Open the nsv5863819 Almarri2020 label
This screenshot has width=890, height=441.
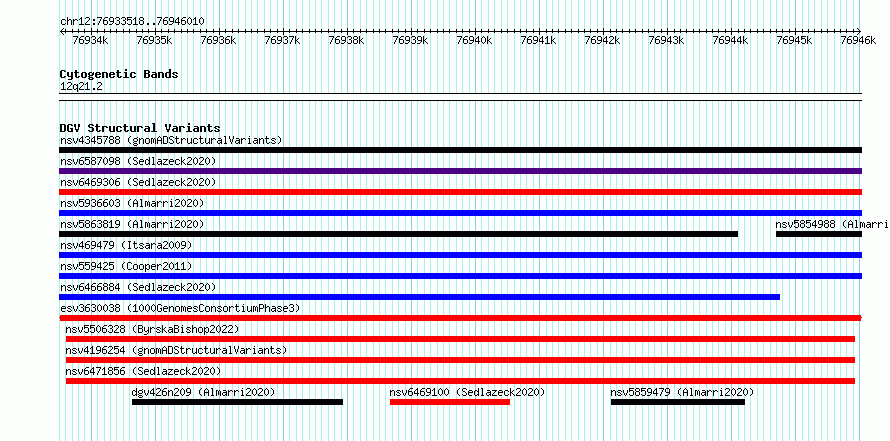pyautogui.click(x=132, y=224)
